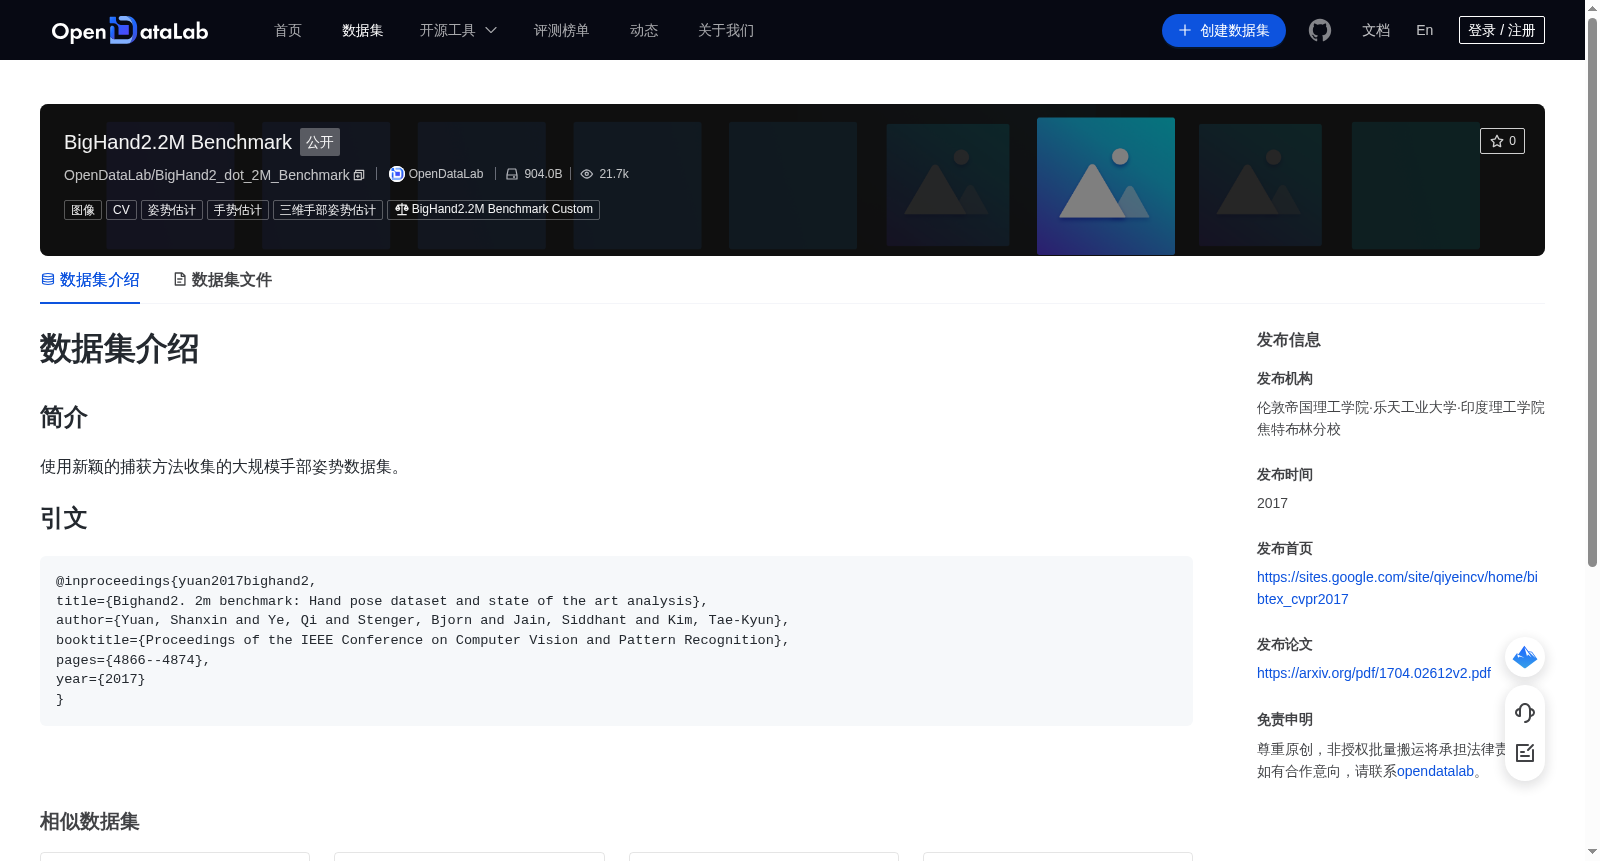1600x861 pixels.
Task: Click the OpenDataLab publisher name
Action: pyautogui.click(x=446, y=174)
